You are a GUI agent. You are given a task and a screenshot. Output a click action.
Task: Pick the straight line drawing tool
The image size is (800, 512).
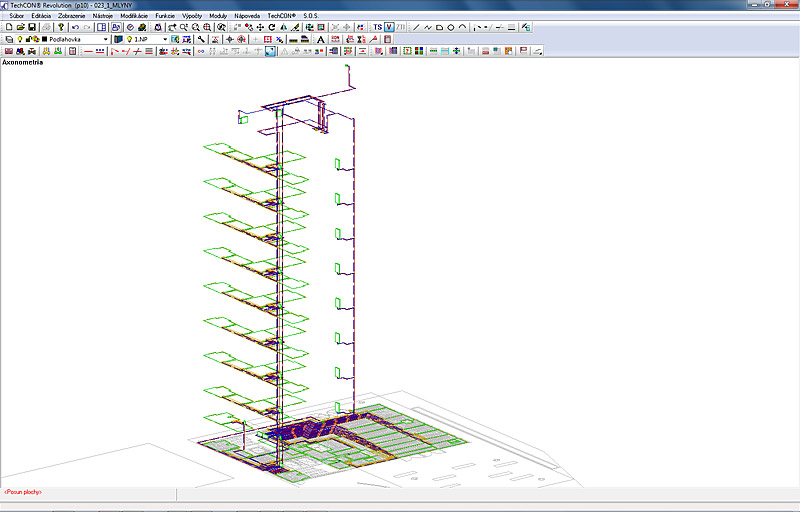point(416,27)
